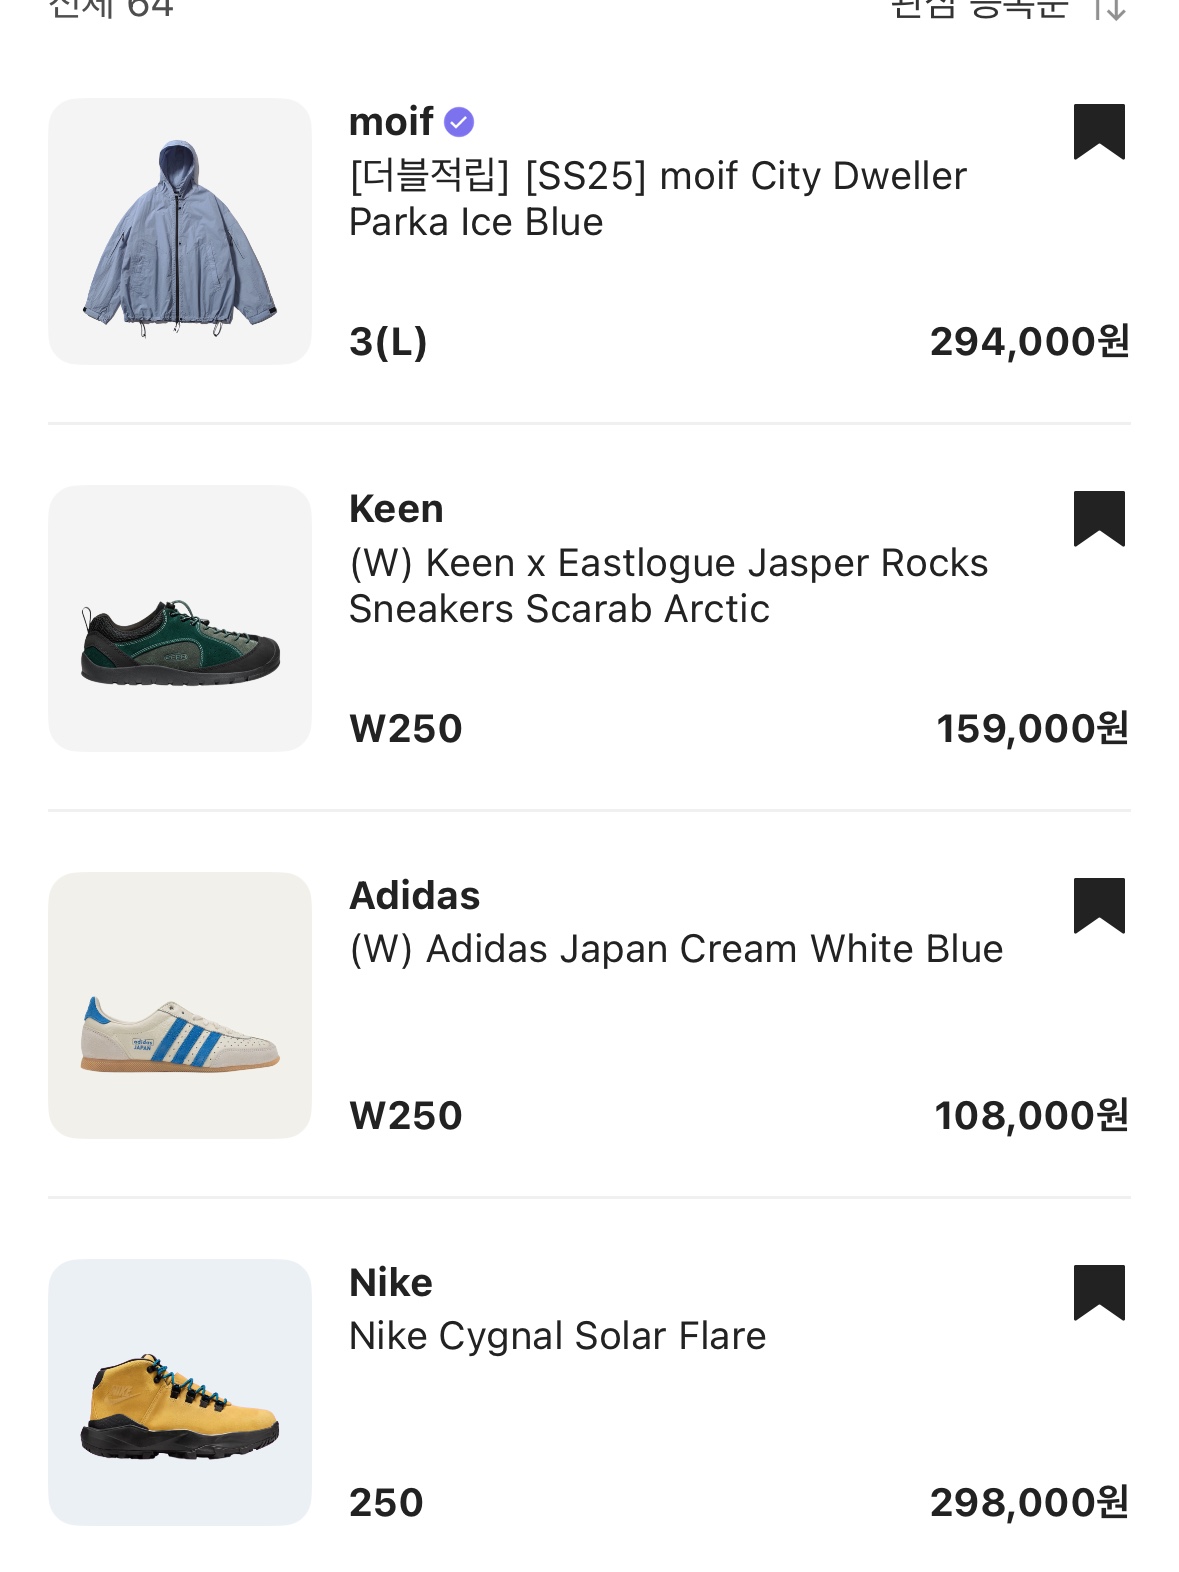Tap the moif verified badge icon

click(x=459, y=122)
